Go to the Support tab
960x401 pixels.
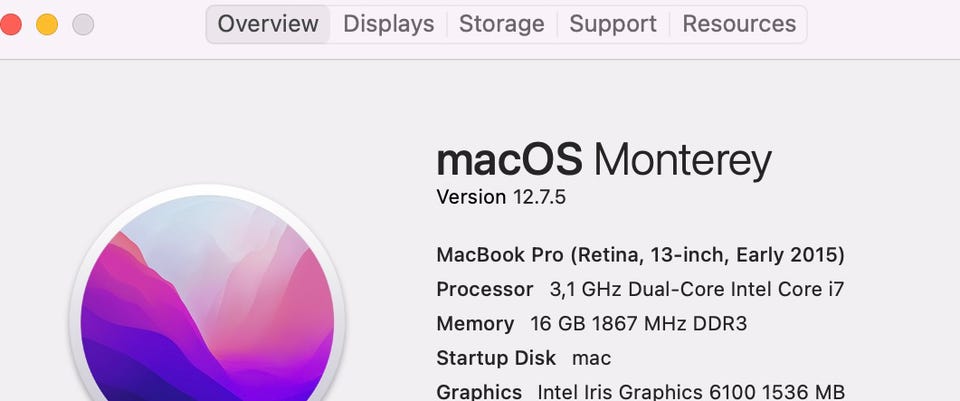coord(613,24)
